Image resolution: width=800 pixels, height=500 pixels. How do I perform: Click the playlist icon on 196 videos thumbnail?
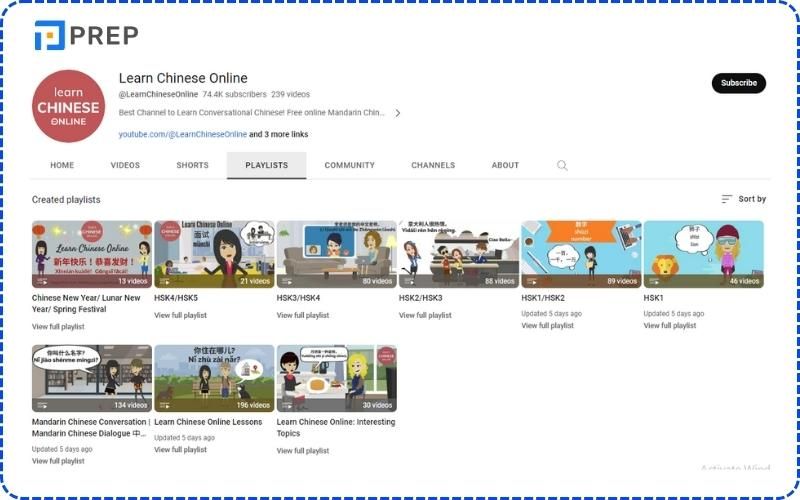point(164,406)
